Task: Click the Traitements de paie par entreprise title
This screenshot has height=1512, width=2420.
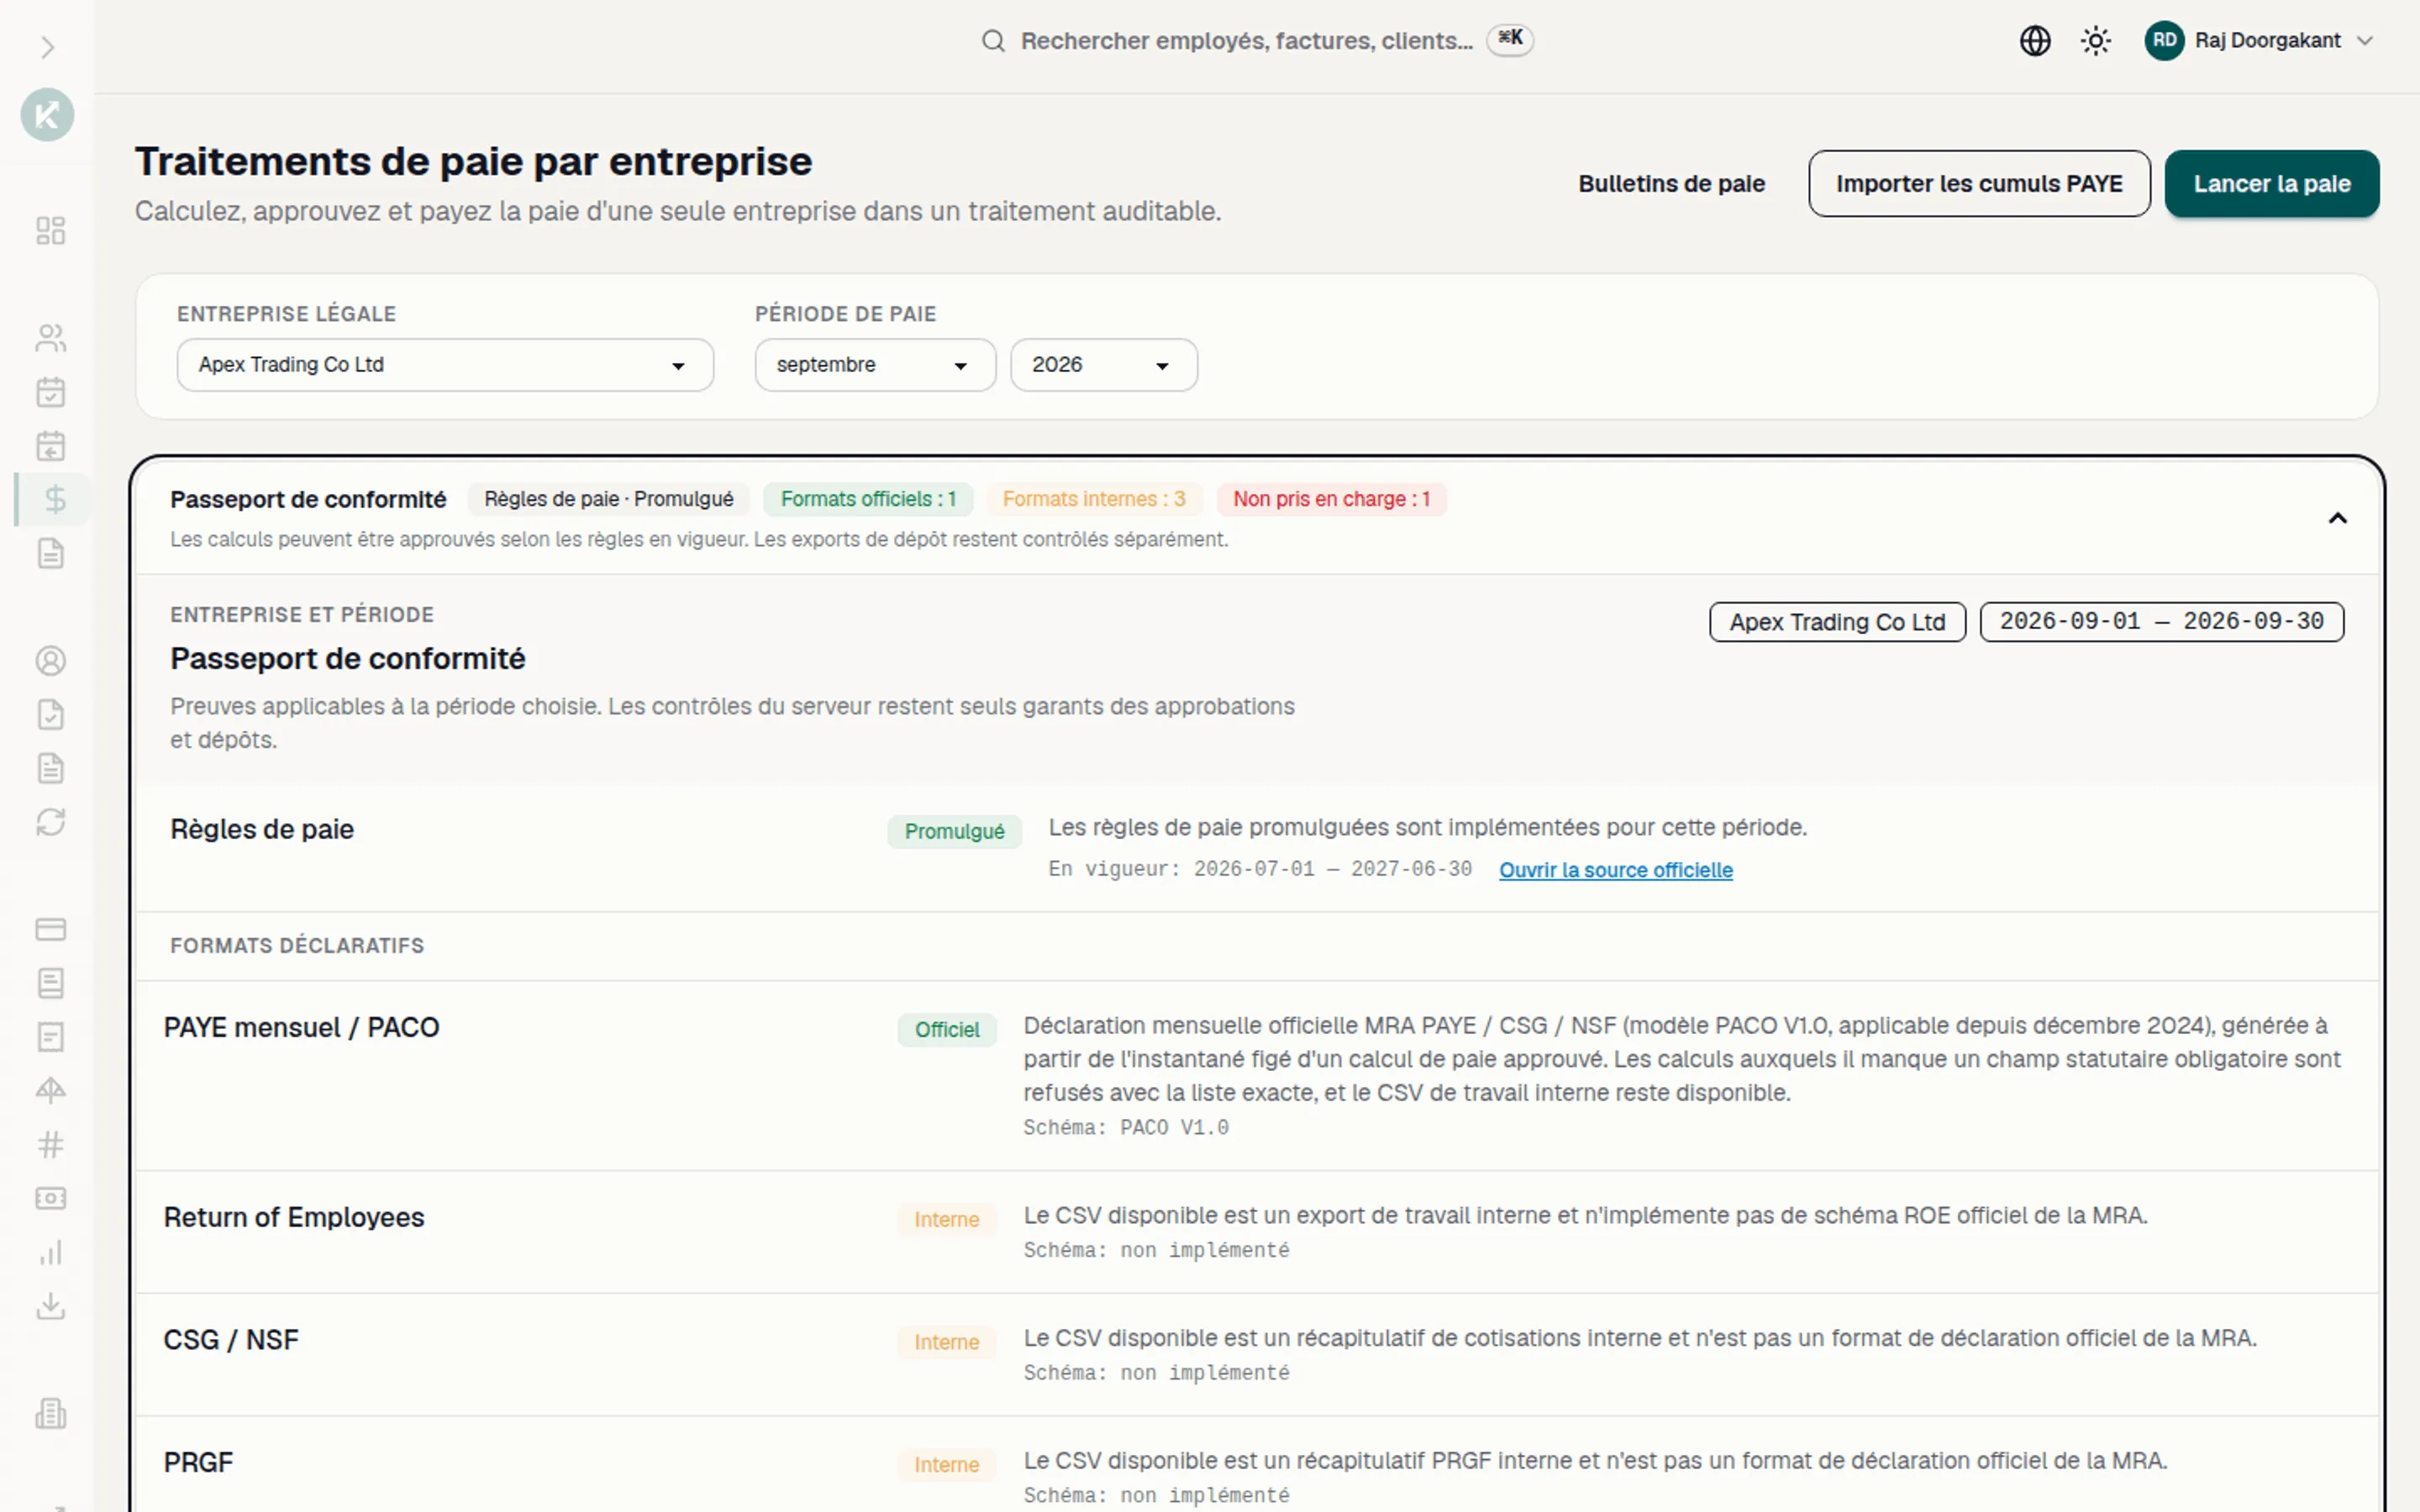Action: pyautogui.click(x=473, y=162)
